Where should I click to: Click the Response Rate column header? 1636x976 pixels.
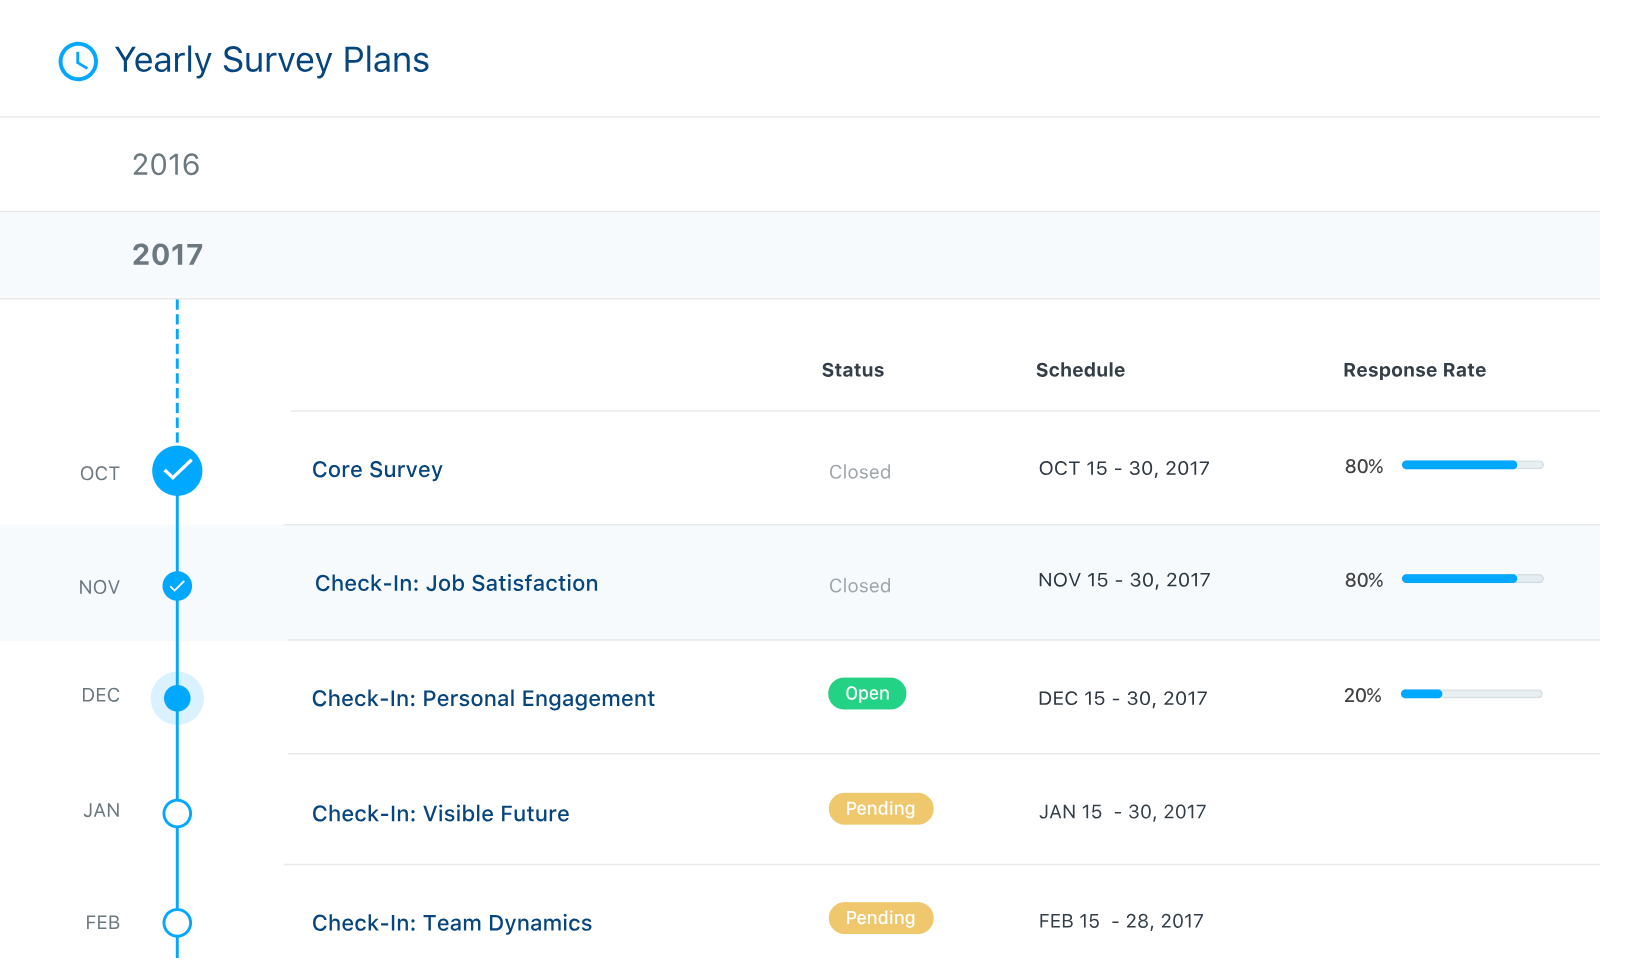tap(1414, 370)
